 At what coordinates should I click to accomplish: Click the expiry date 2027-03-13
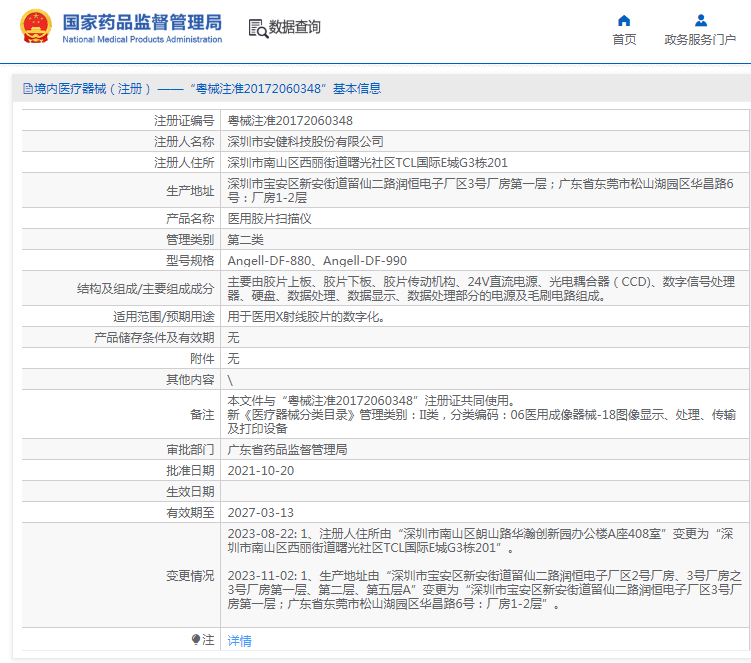[x=261, y=513]
